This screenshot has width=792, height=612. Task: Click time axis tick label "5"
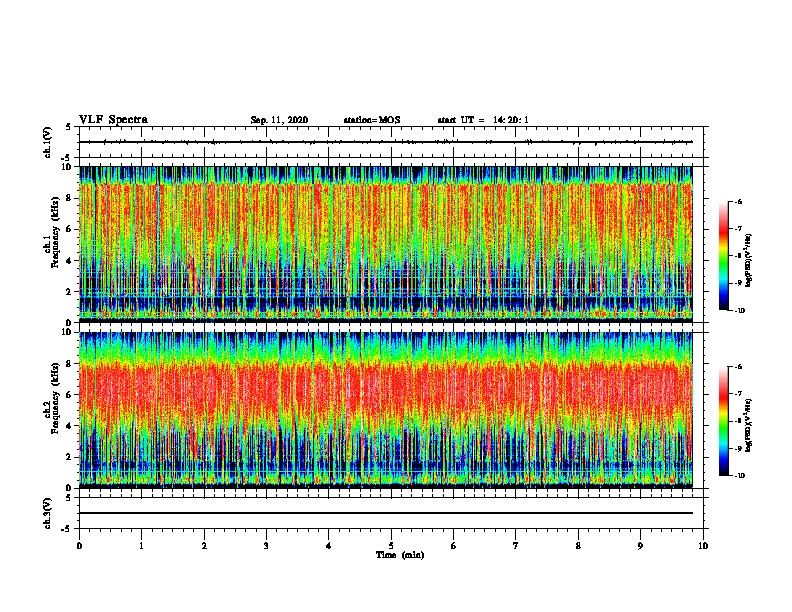coord(391,546)
